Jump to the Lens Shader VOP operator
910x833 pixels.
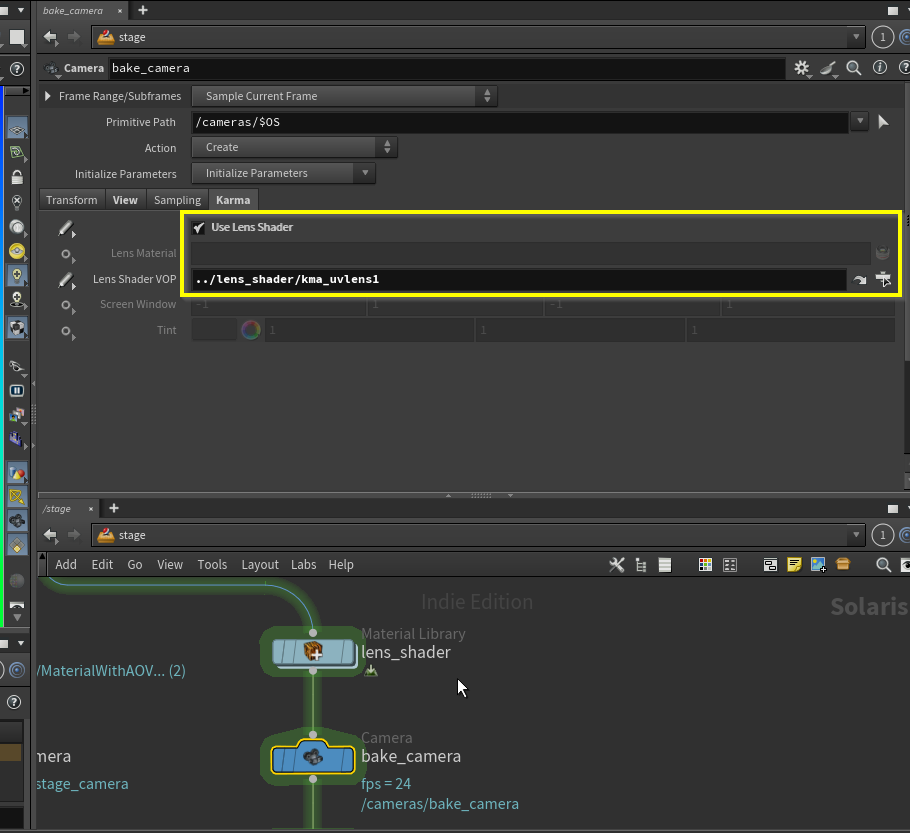(860, 280)
